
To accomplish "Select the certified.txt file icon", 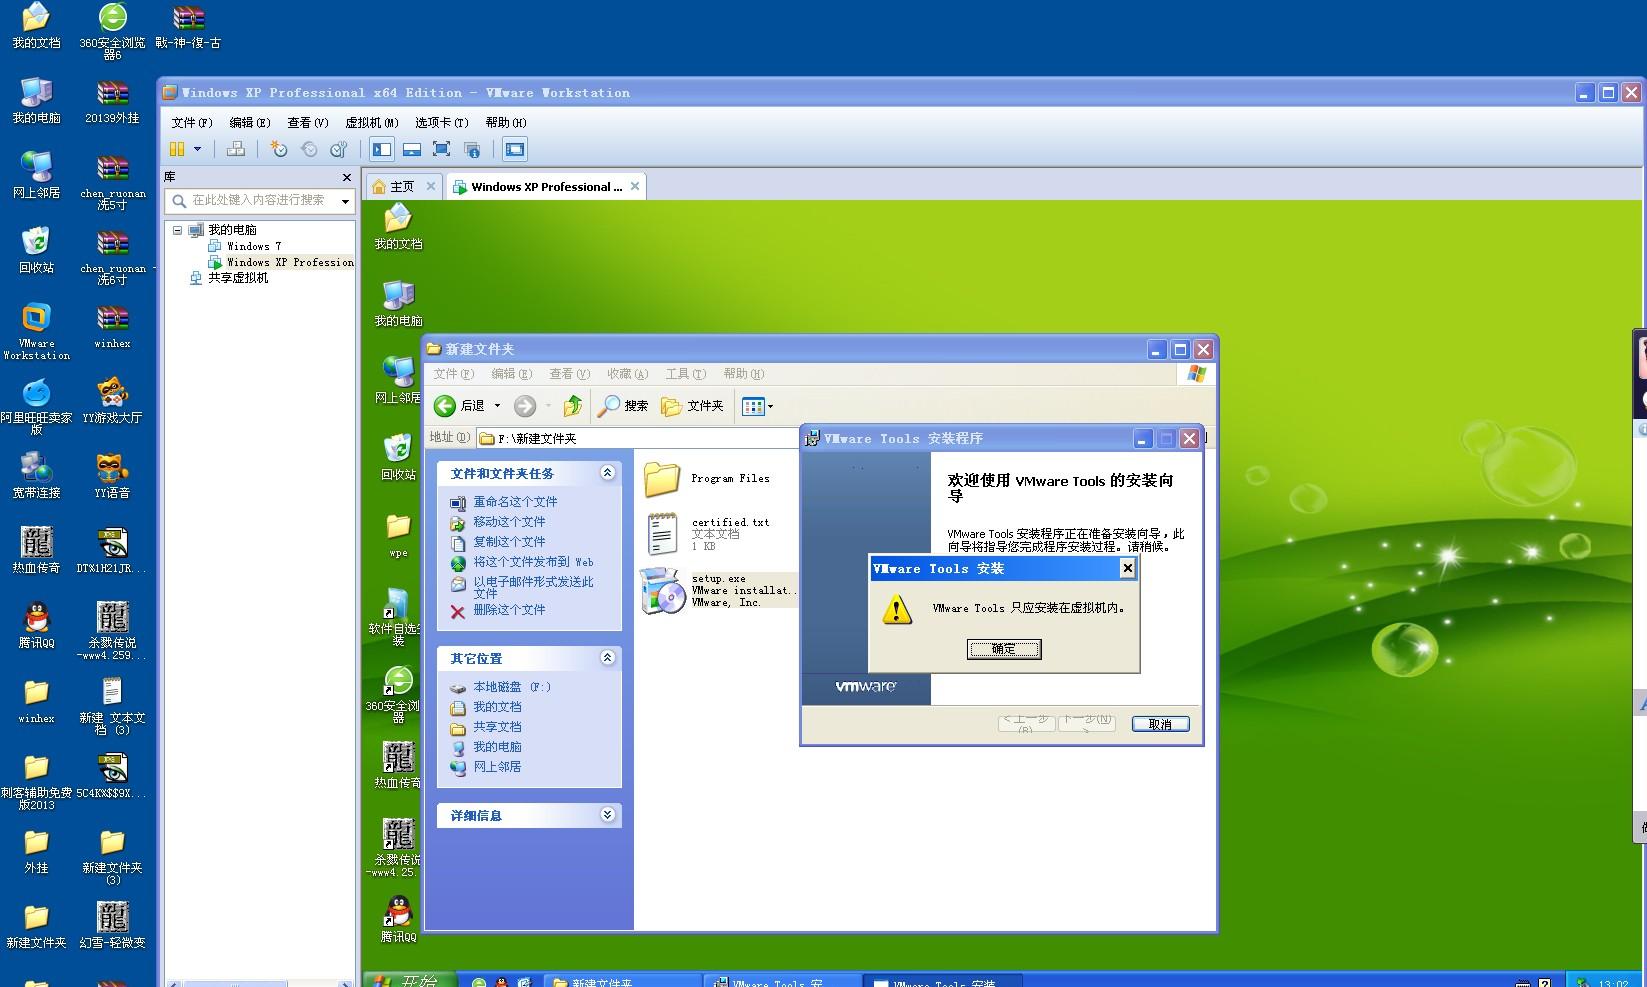I will tap(662, 533).
